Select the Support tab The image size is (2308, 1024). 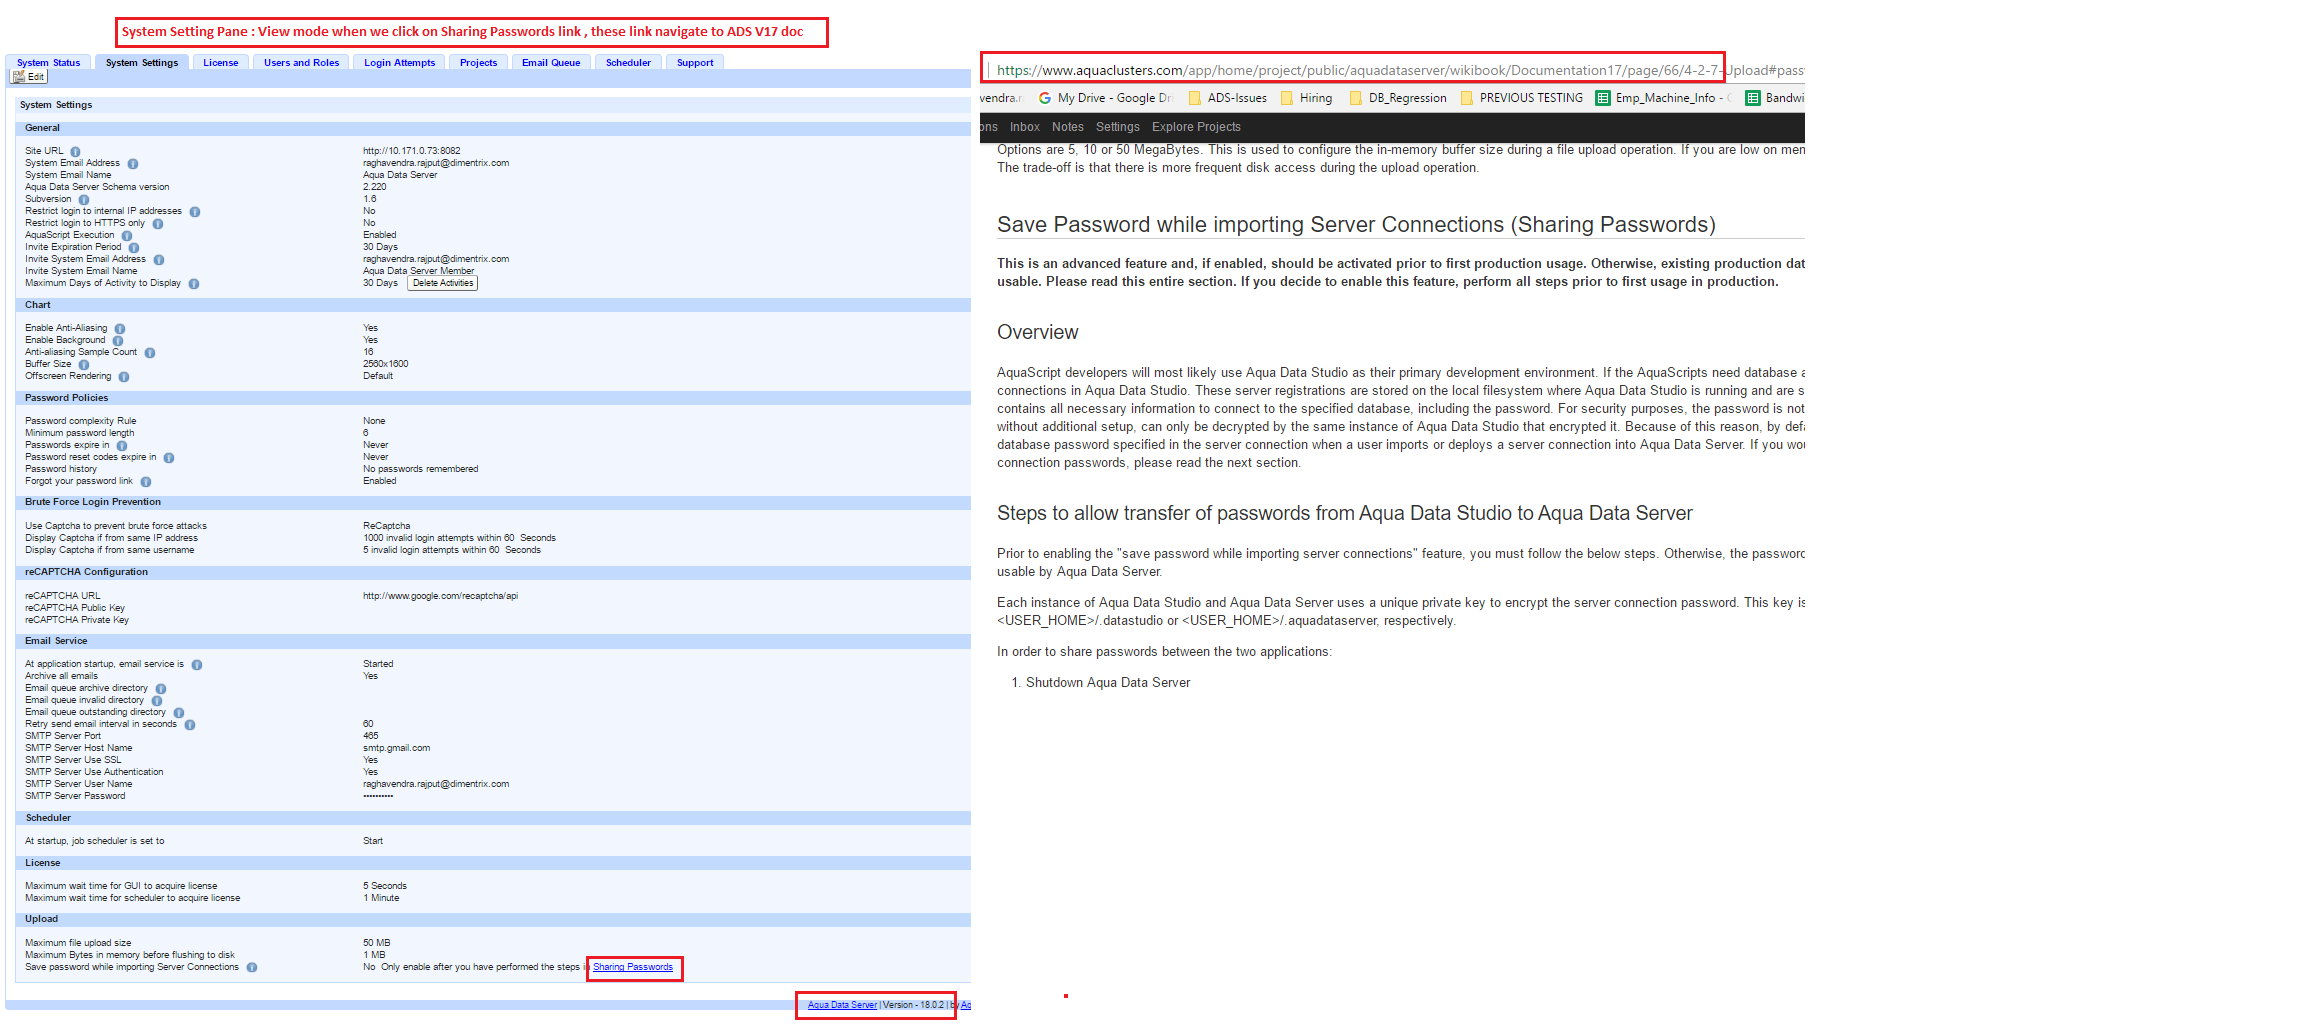pos(695,62)
